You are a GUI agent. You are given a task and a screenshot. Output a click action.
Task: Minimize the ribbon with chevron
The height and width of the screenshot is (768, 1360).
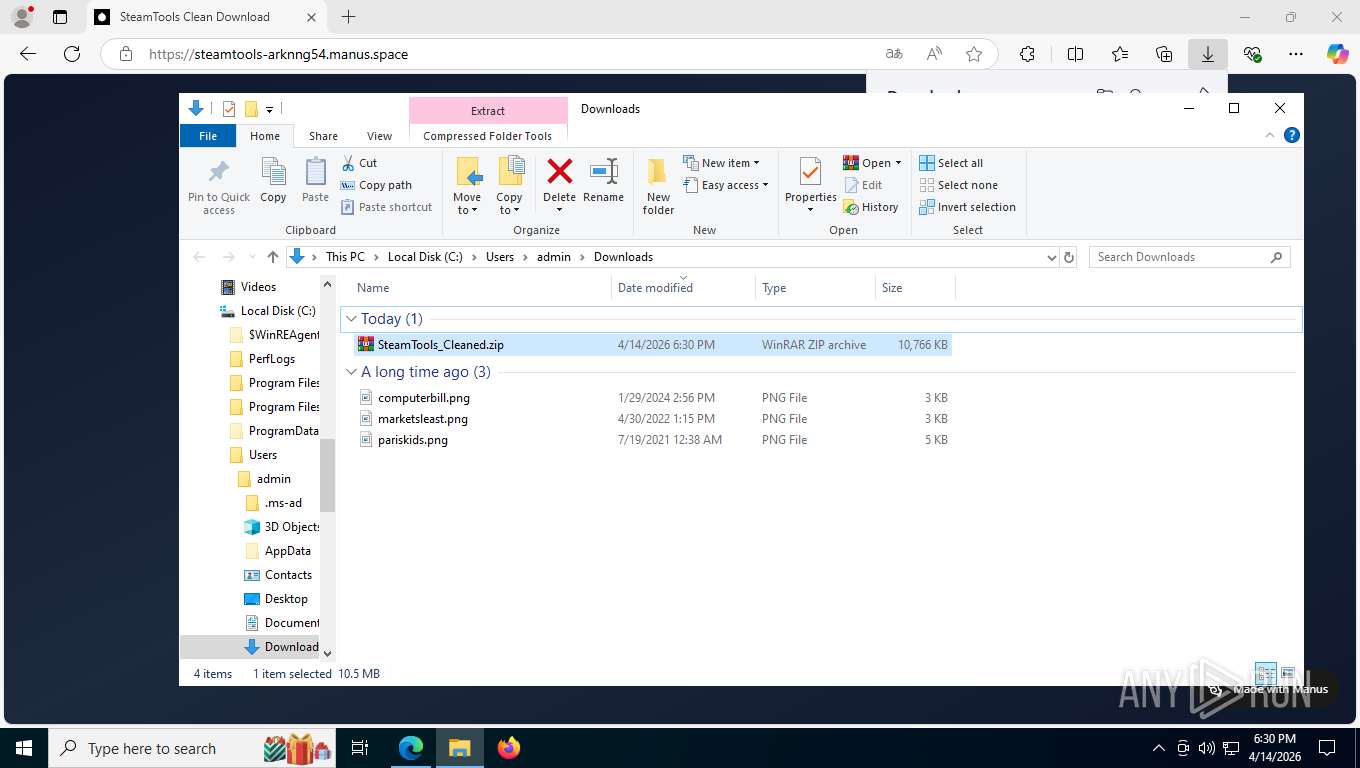pos(1270,135)
